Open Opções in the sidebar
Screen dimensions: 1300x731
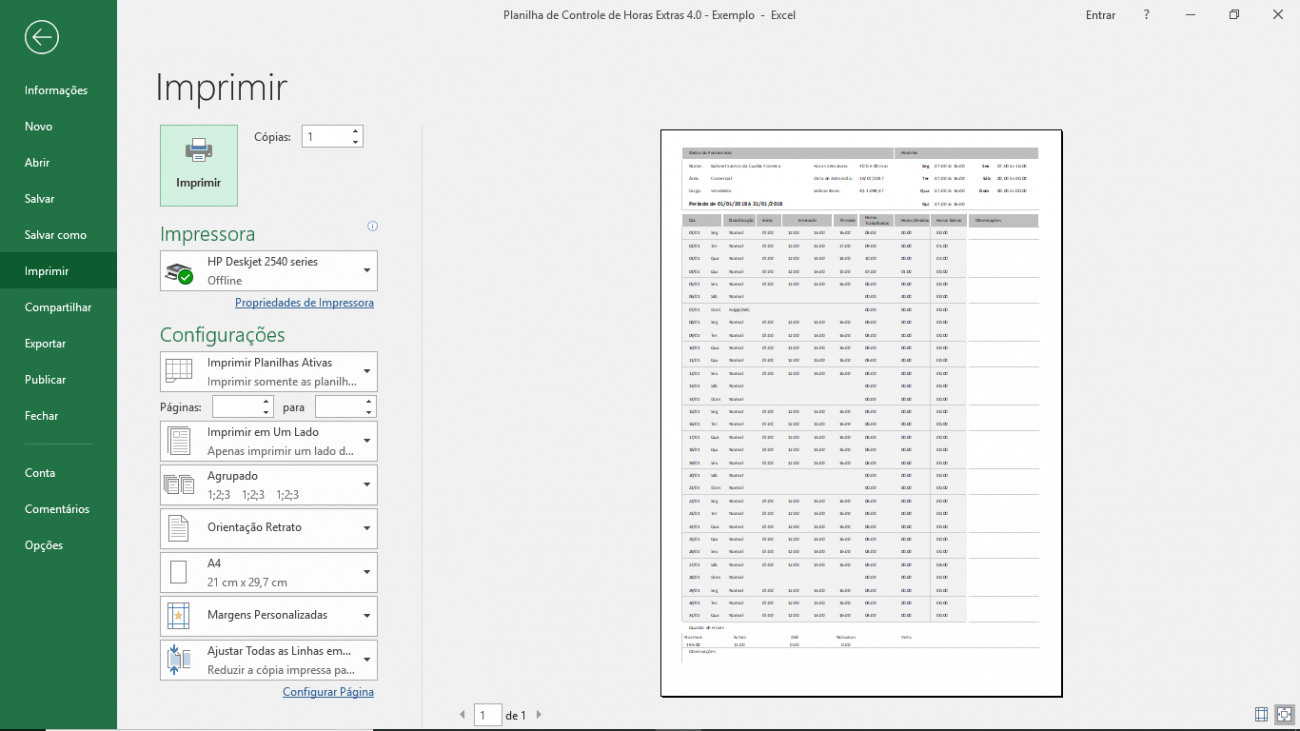pos(58,545)
